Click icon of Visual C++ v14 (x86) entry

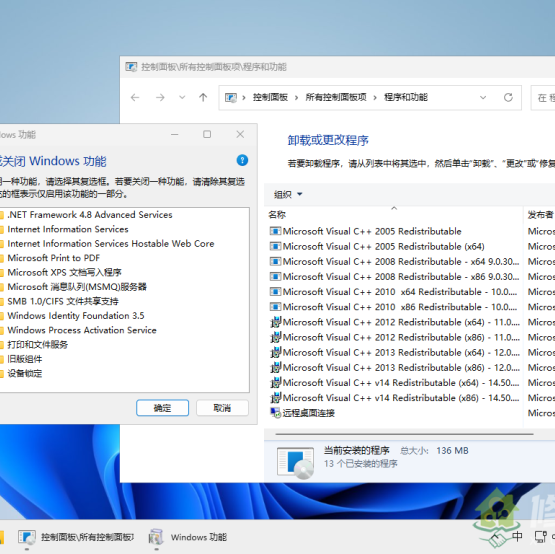coord(275,398)
